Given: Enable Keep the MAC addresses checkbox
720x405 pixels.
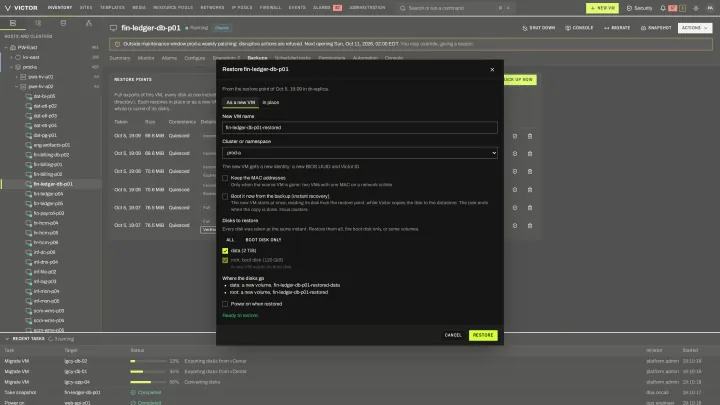Looking at the screenshot, I should click(225, 178).
